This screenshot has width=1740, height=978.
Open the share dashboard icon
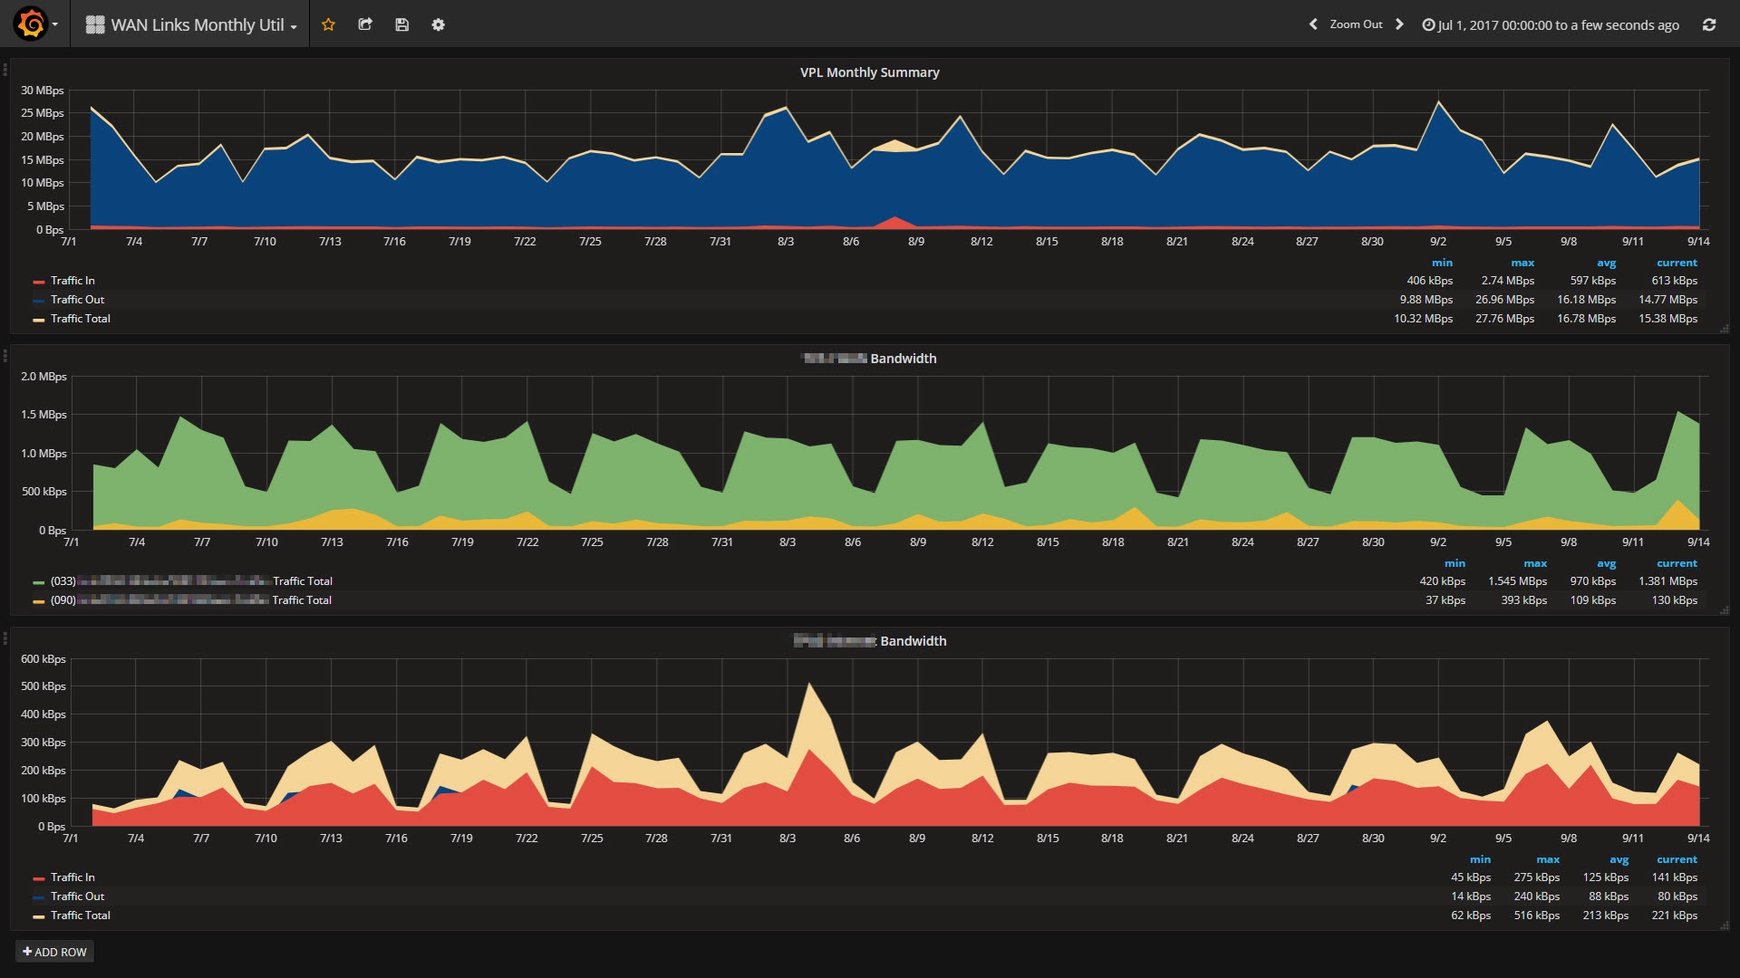(365, 24)
